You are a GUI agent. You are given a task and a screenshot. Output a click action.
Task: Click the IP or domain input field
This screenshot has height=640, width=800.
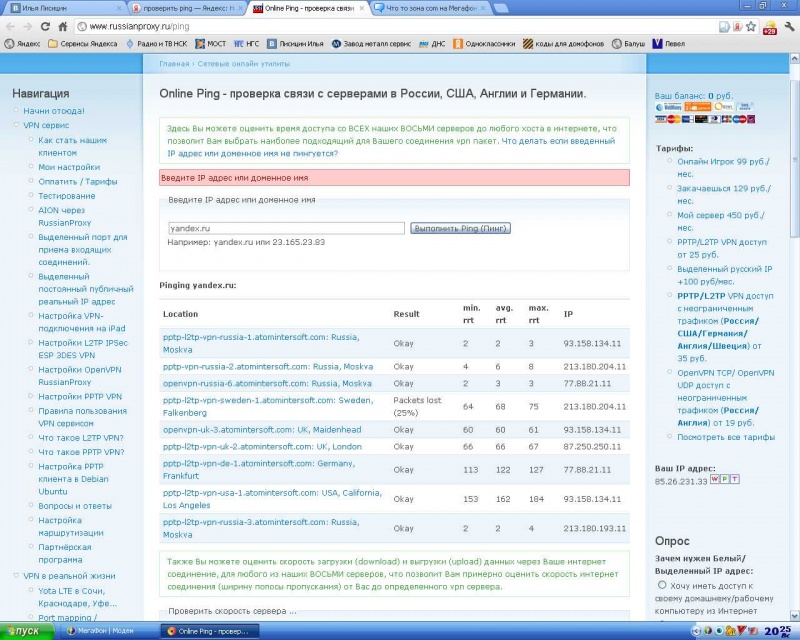coord(285,228)
